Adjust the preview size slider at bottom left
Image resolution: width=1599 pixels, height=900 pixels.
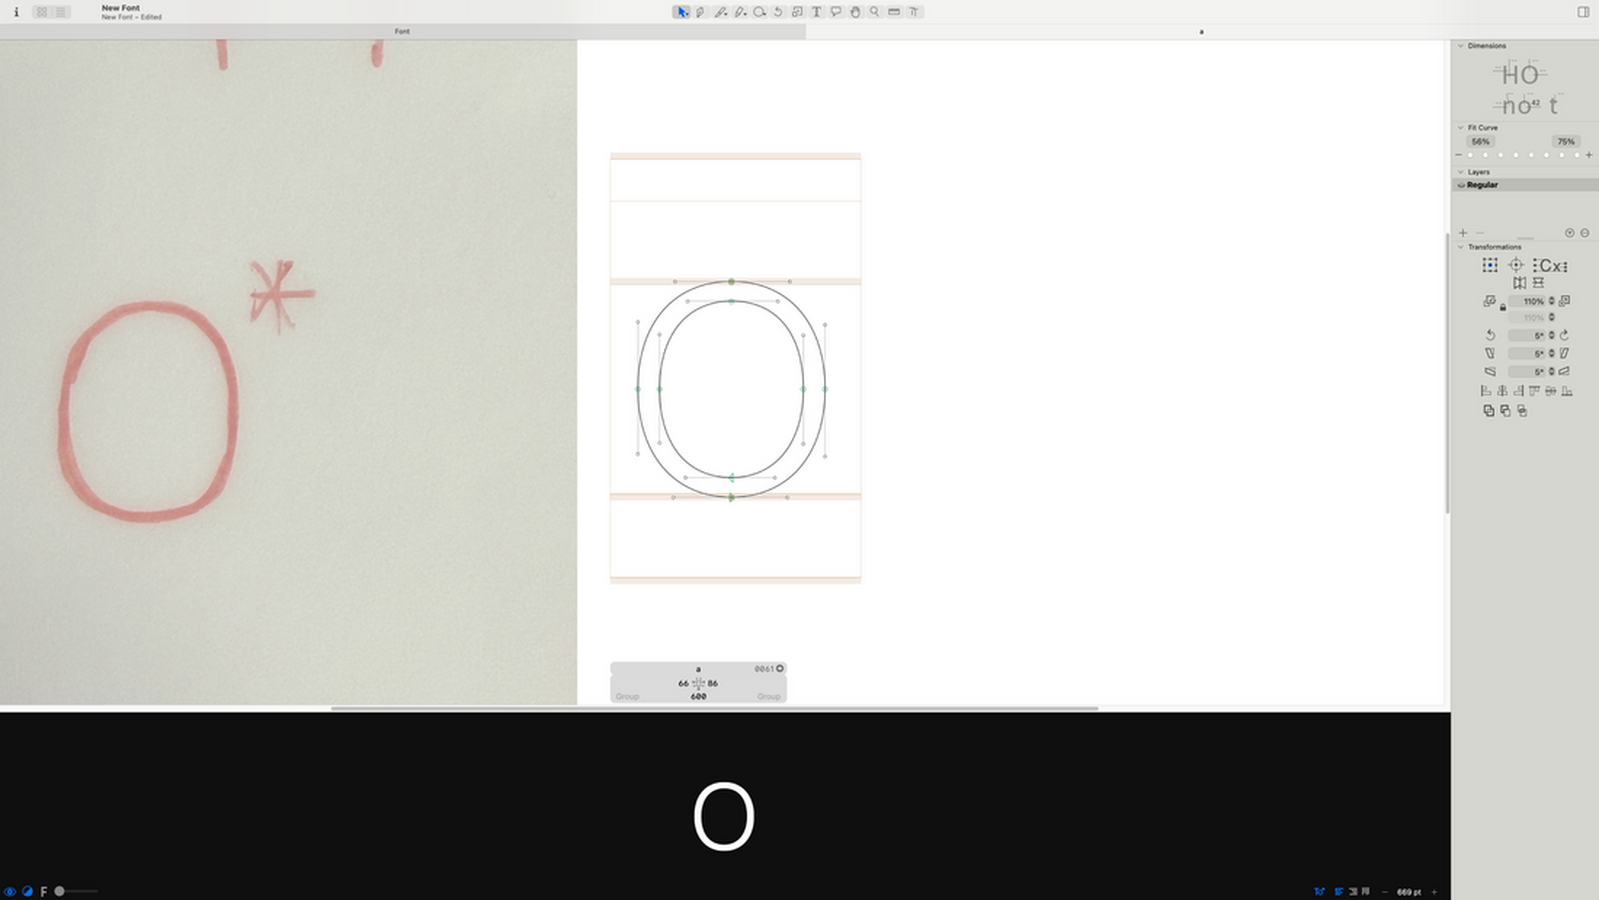point(60,891)
